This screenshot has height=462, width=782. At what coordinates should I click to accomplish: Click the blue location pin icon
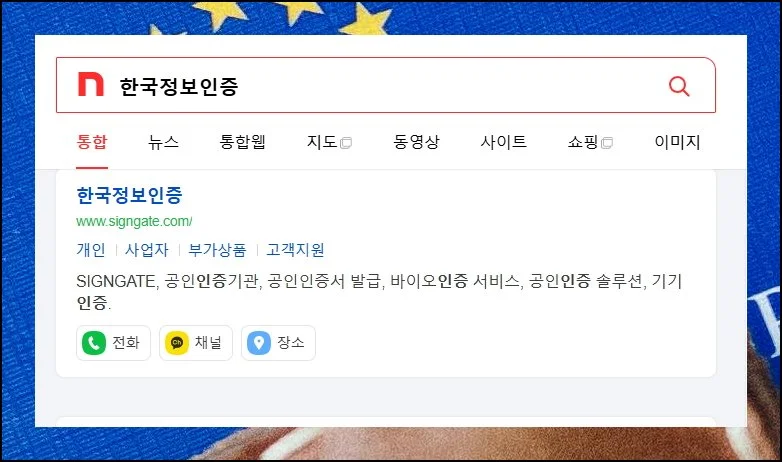[x=259, y=343]
